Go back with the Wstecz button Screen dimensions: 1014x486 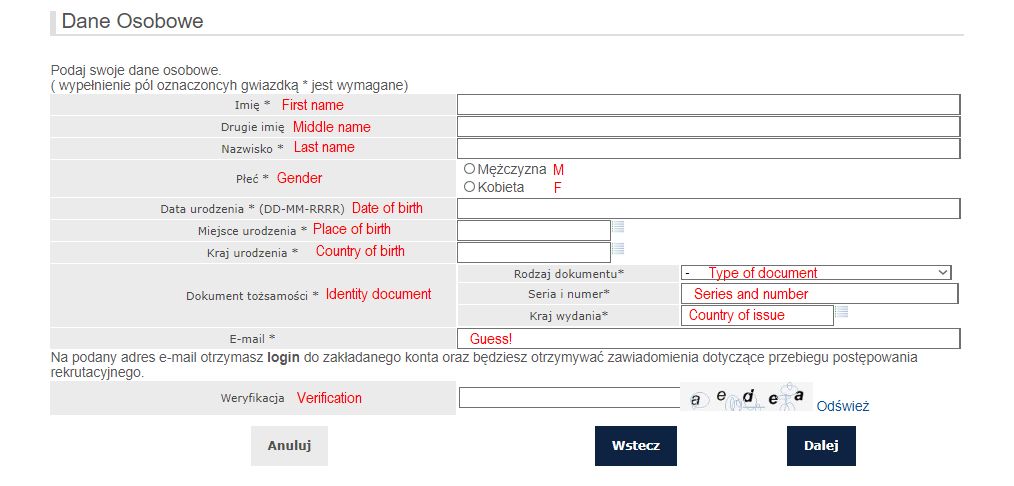point(635,446)
